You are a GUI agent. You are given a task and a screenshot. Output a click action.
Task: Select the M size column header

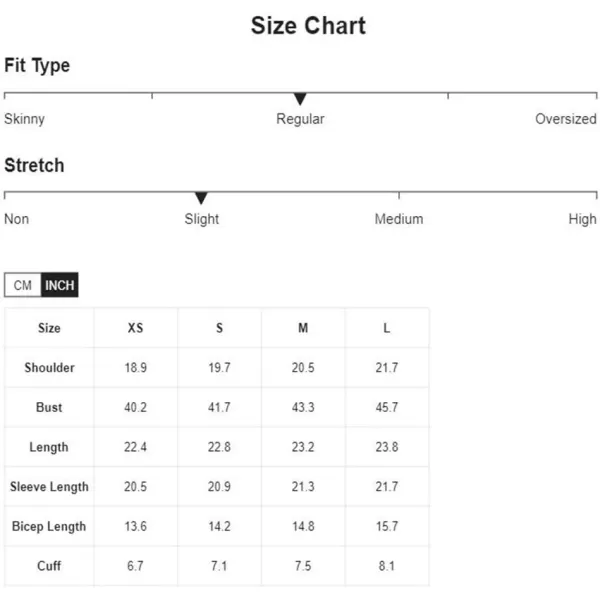point(303,328)
